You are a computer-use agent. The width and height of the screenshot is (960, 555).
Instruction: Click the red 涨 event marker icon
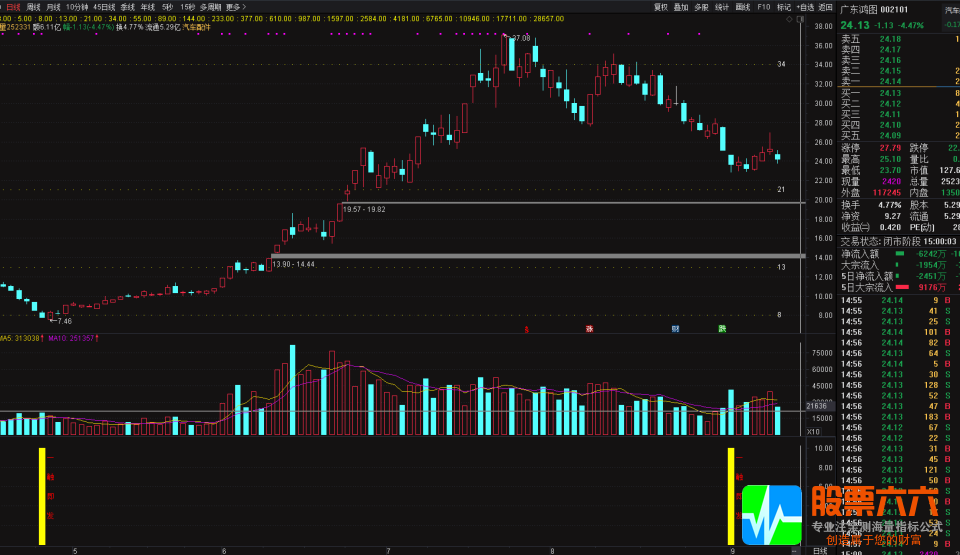click(x=590, y=328)
